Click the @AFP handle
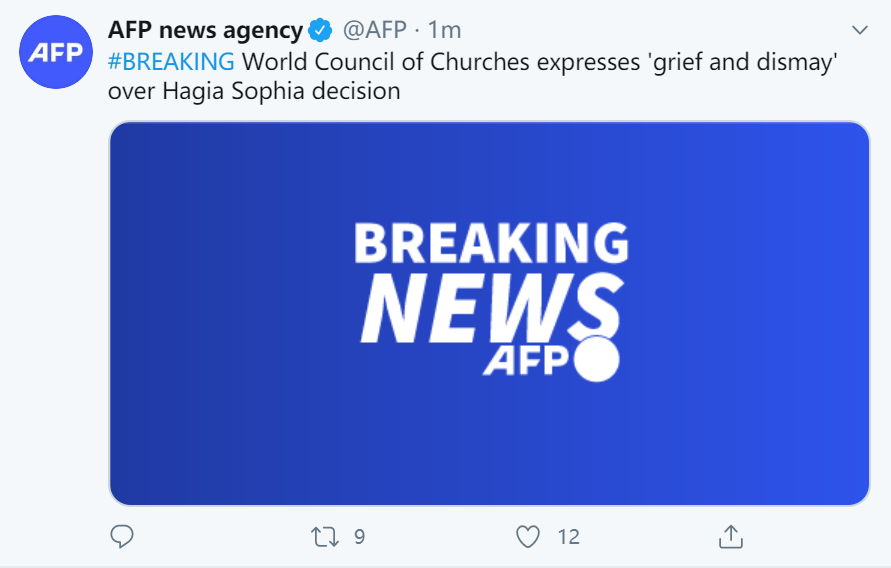 tap(375, 29)
